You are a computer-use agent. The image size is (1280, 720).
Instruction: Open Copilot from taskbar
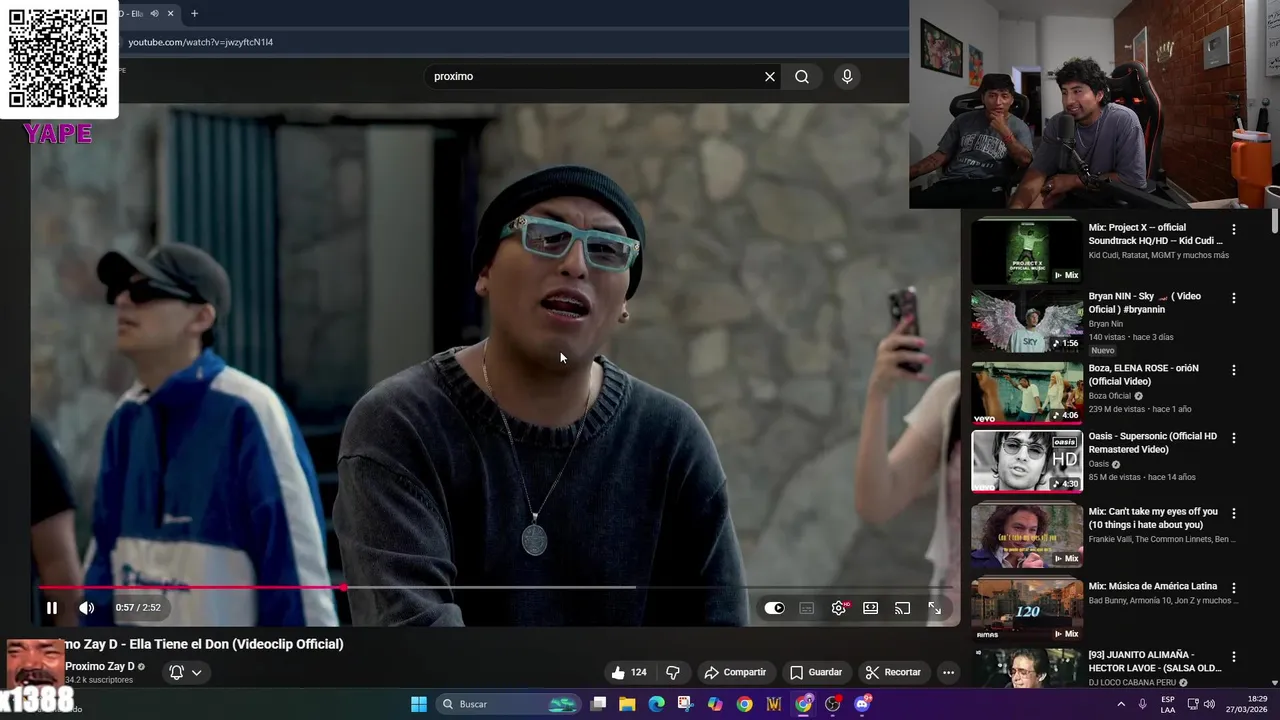tap(715, 704)
